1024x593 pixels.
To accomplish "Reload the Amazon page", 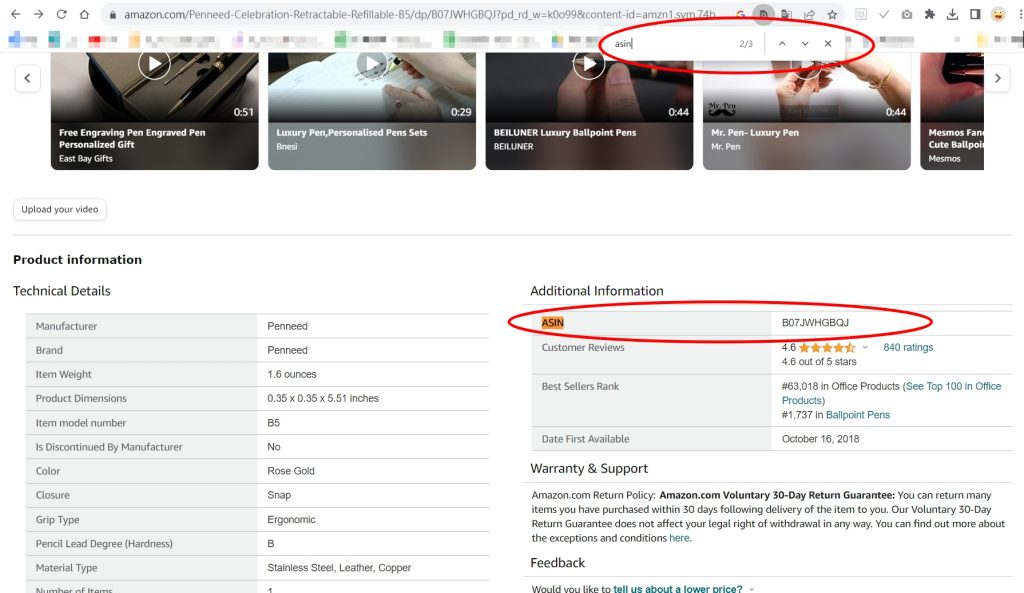I will pos(61,15).
